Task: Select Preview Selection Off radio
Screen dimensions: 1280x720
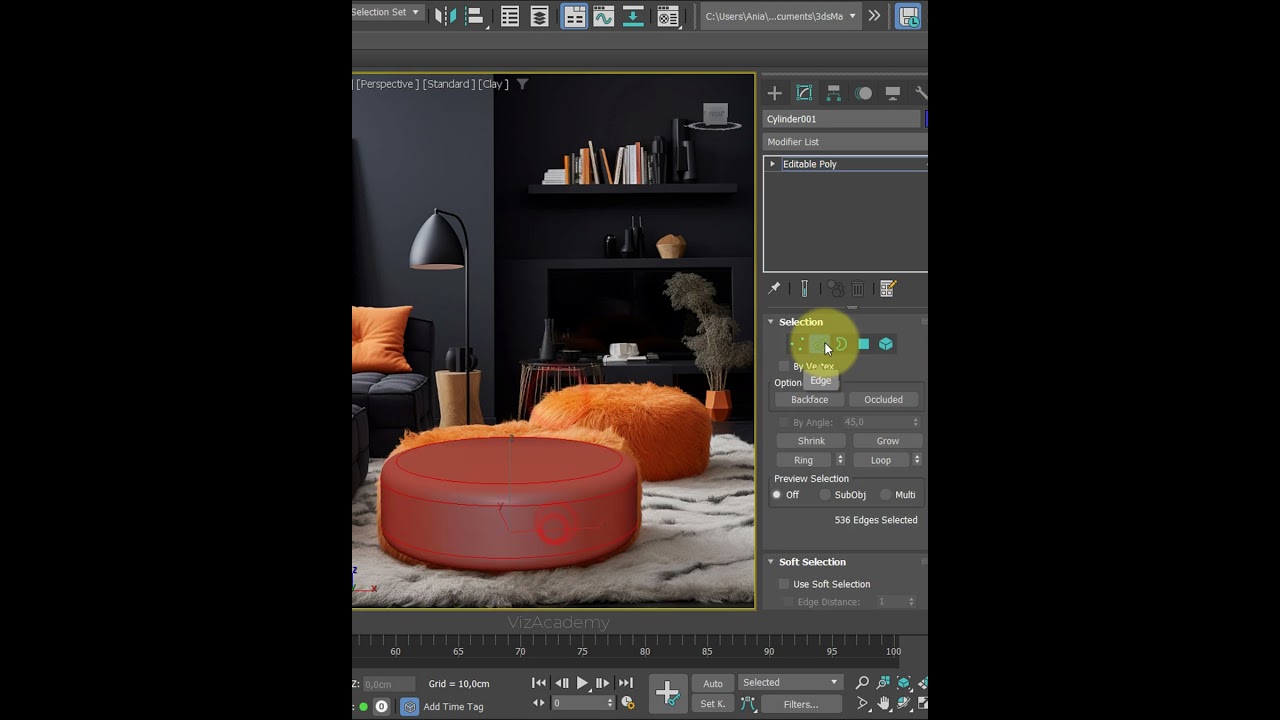Action: click(777, 495)
